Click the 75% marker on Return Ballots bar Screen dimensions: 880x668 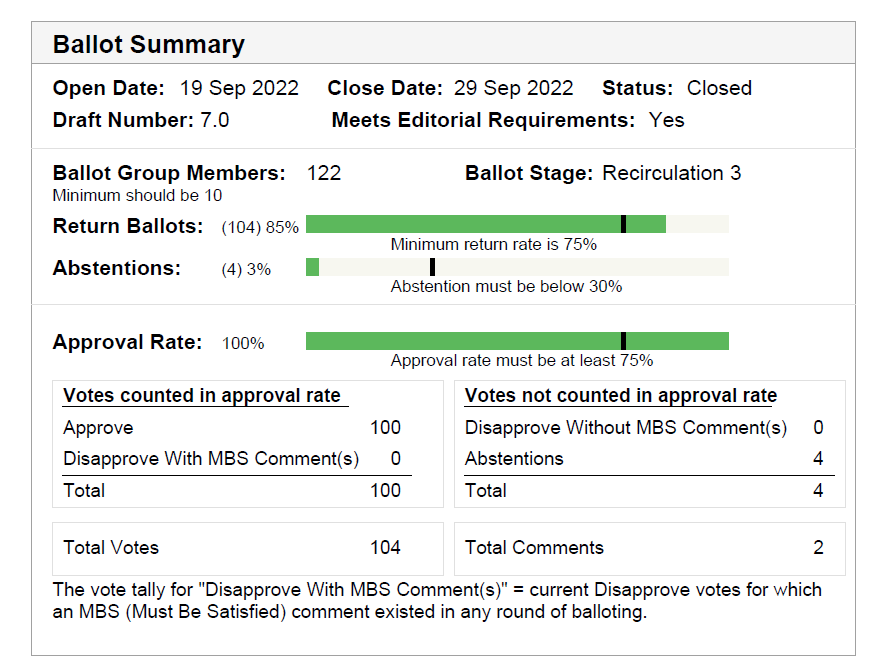coord(623,224)
